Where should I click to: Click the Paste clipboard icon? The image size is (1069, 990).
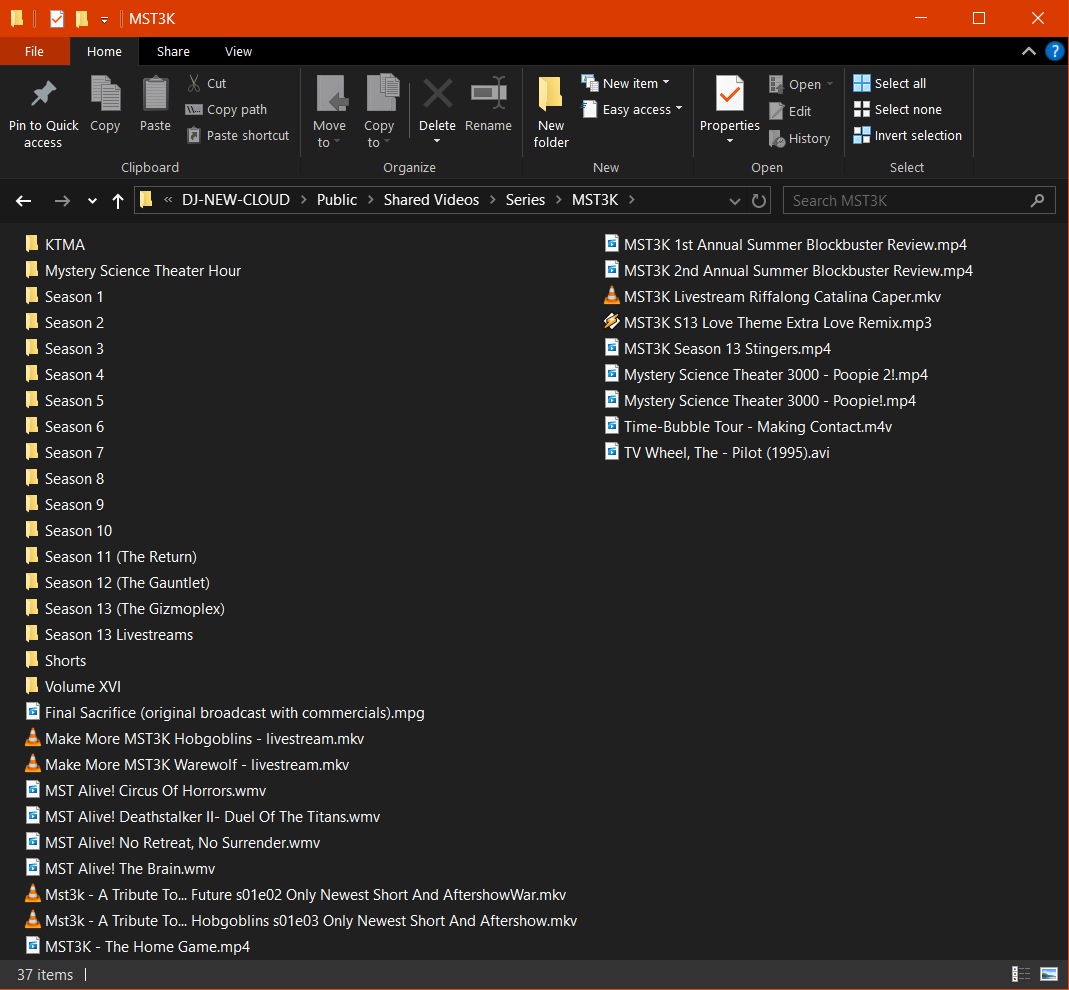155,93
